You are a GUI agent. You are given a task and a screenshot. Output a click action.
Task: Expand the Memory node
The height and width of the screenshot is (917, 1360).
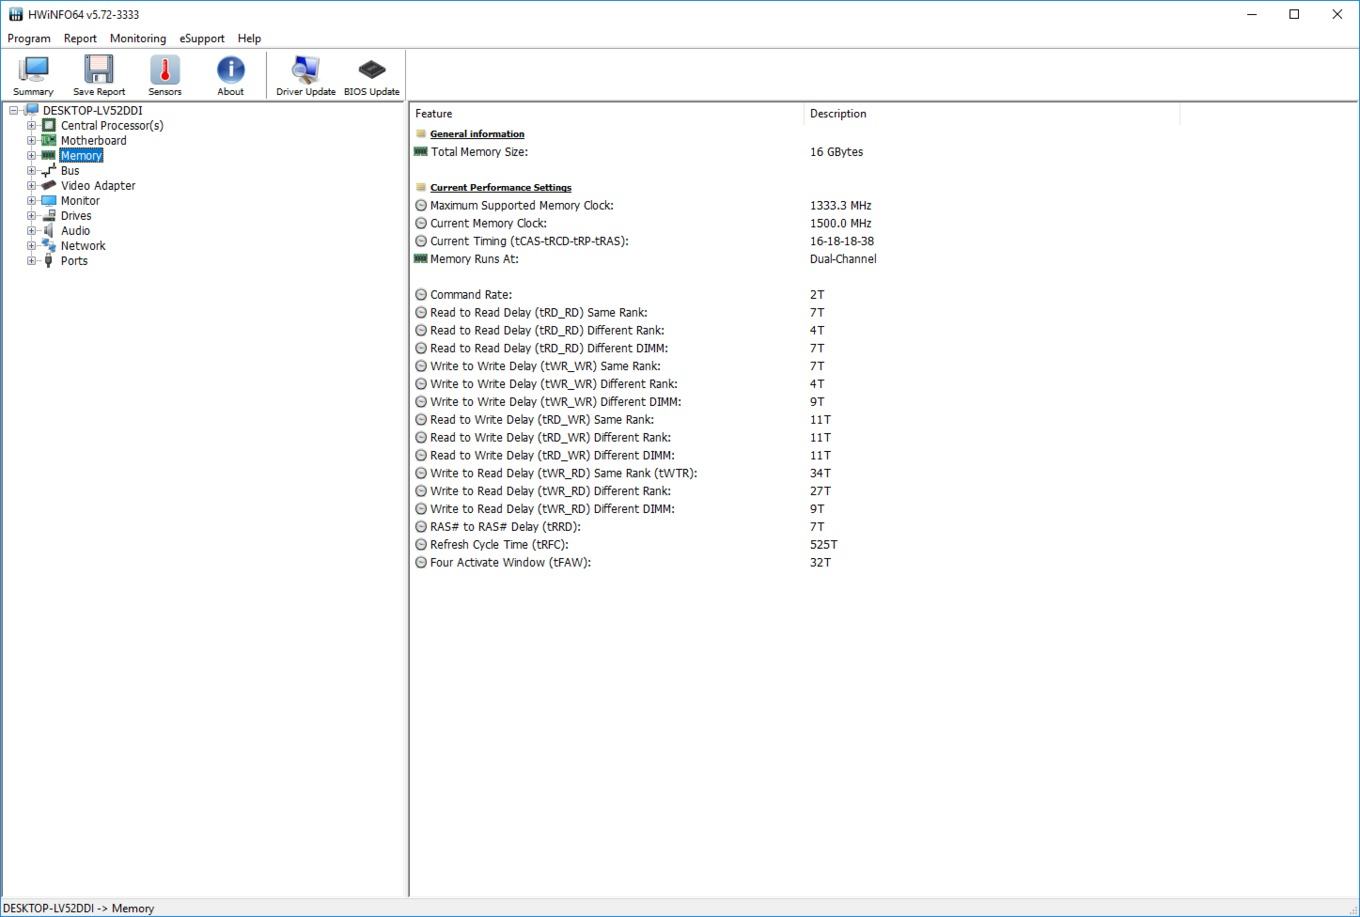click(31, 156)
